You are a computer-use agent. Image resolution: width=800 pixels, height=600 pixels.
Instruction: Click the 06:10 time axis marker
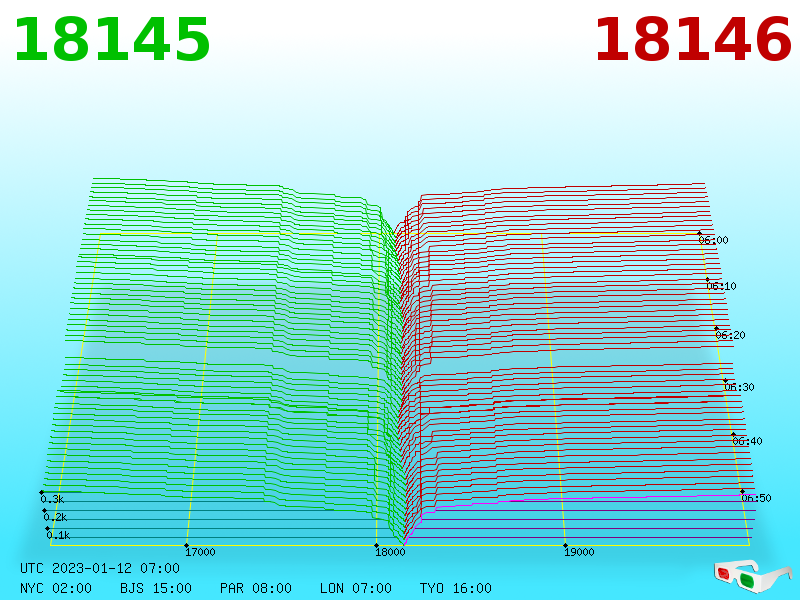tap(721, 286)
